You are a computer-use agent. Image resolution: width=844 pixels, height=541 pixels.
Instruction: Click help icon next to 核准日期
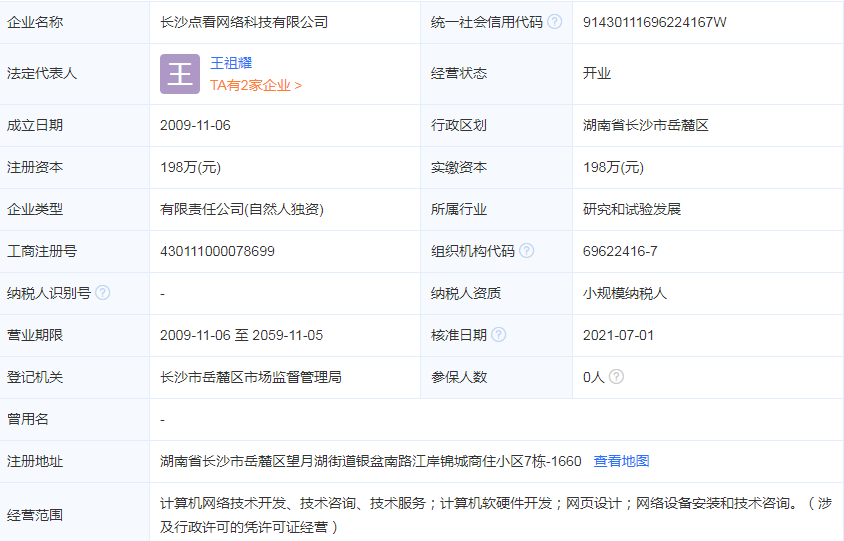(499, 335)
